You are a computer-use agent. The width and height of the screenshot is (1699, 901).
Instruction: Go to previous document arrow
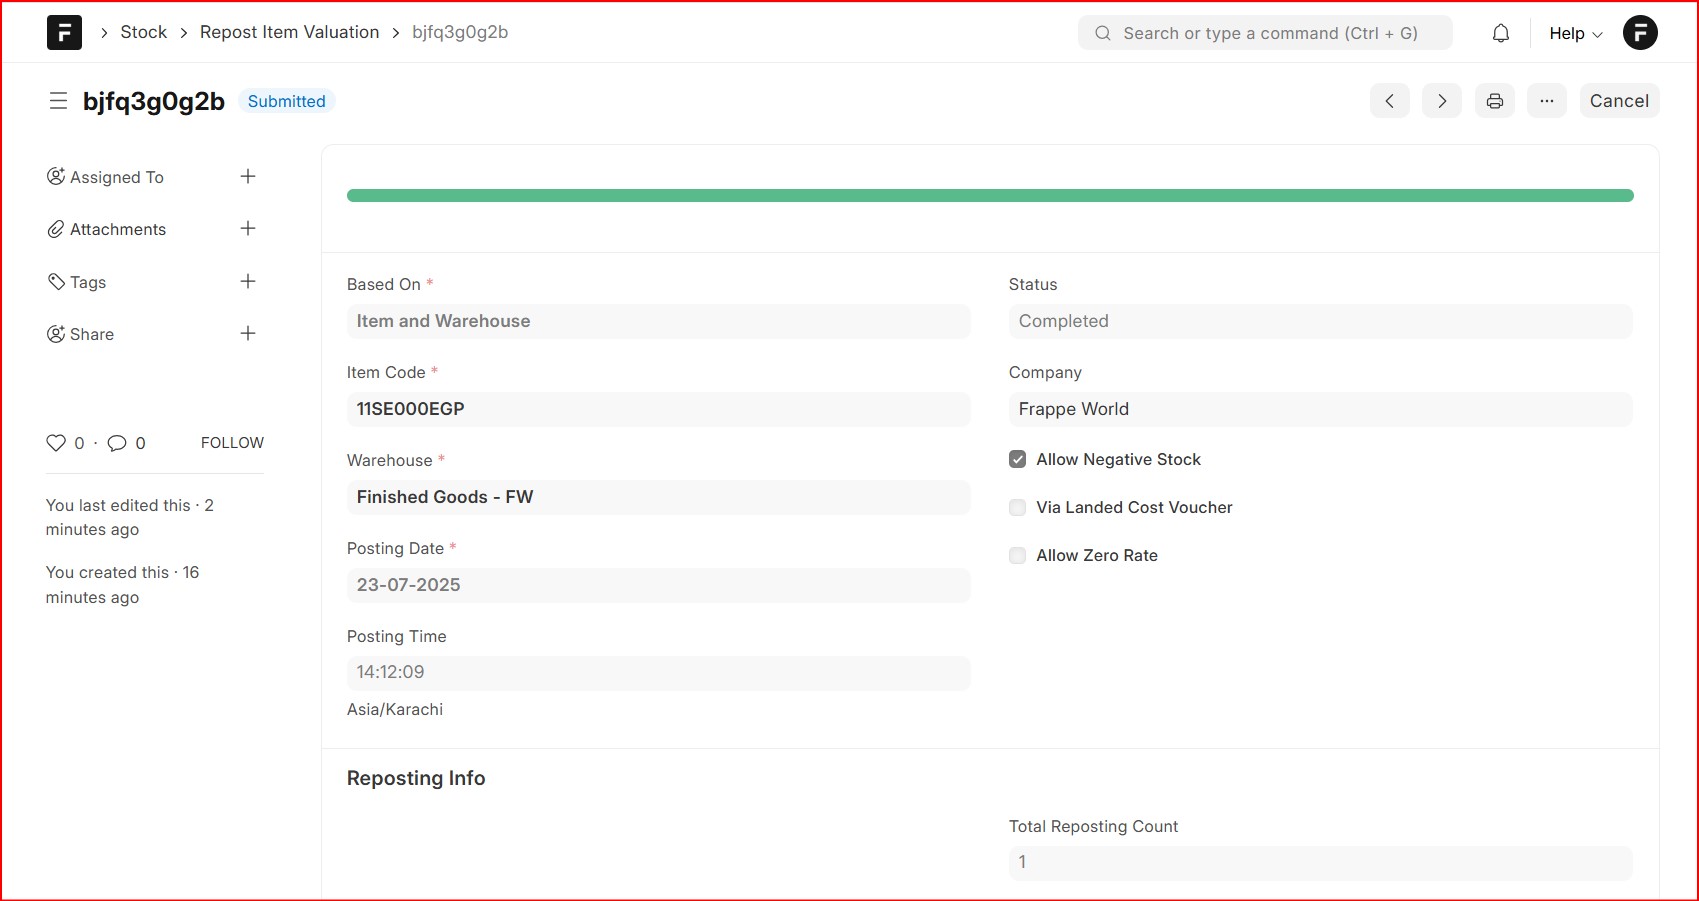tap(1390, 101)
